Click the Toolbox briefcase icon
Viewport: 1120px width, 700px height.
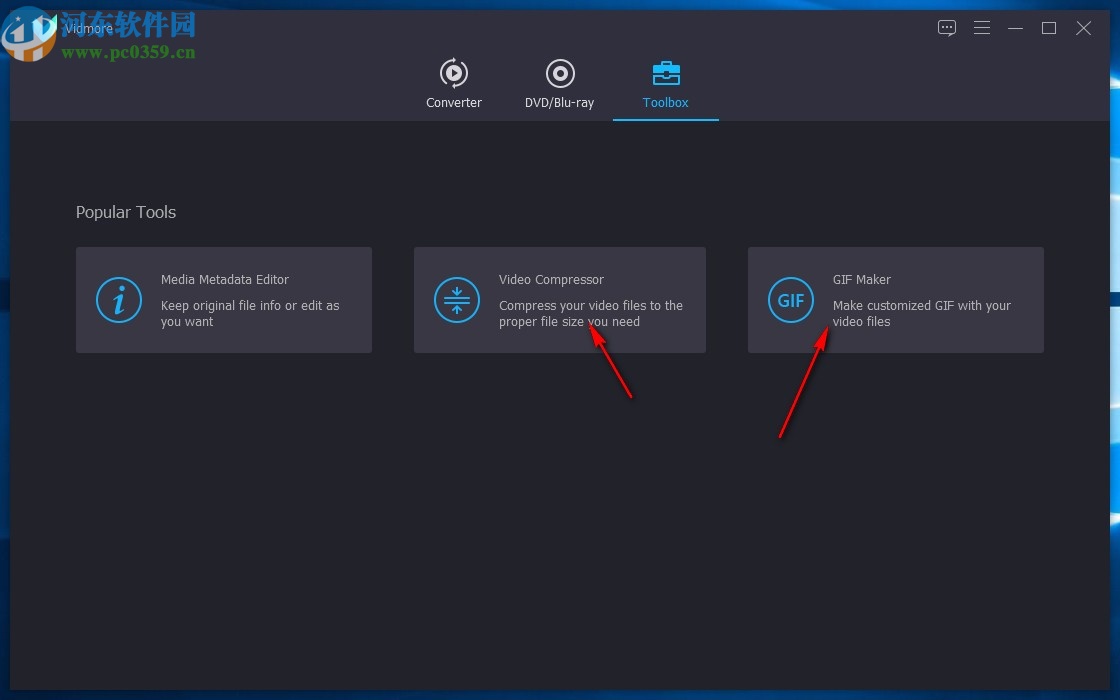tap(666, 73)
